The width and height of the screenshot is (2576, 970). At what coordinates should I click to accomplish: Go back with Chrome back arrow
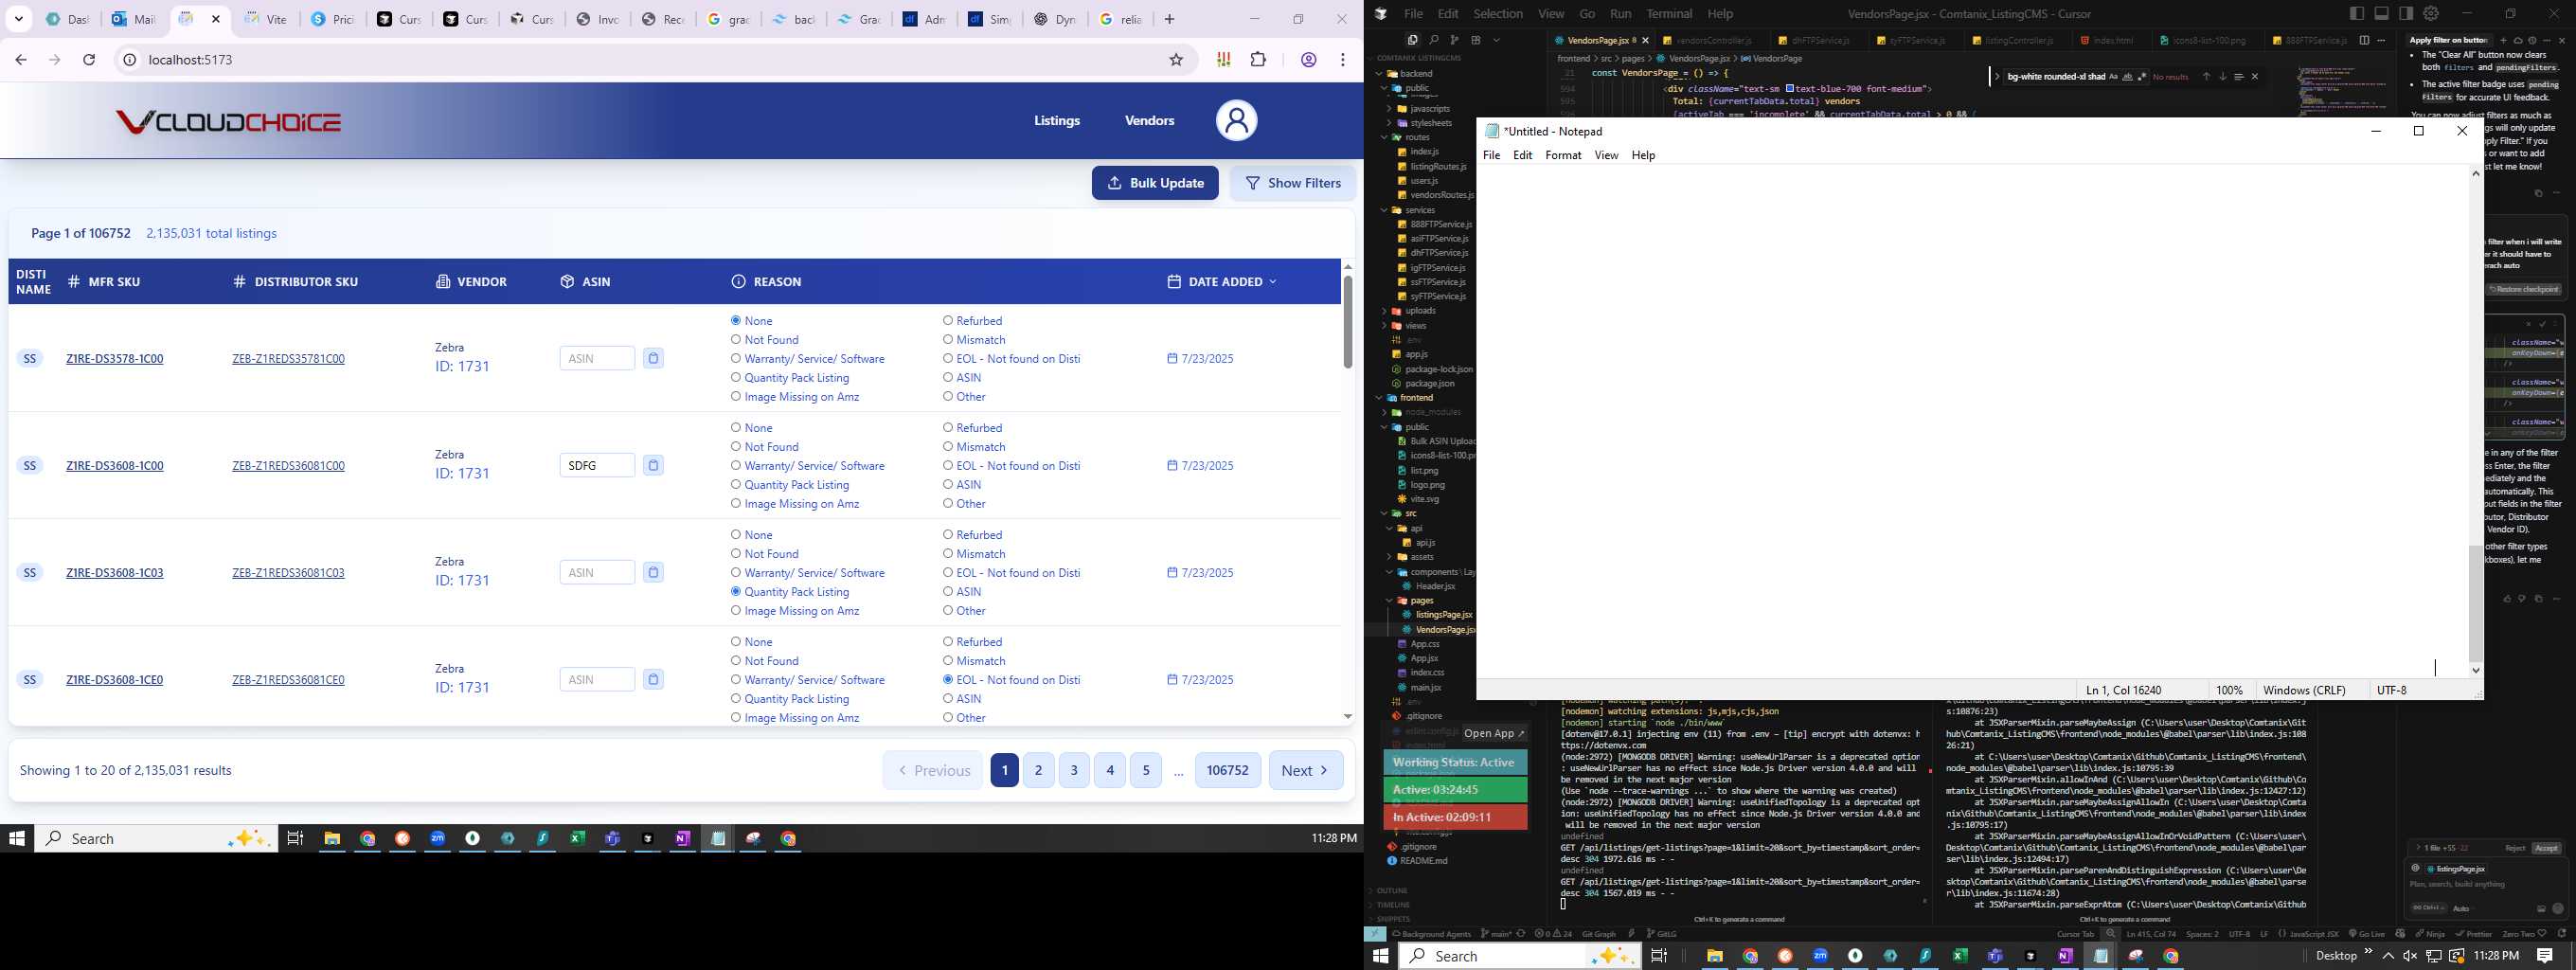click(21, 60)
